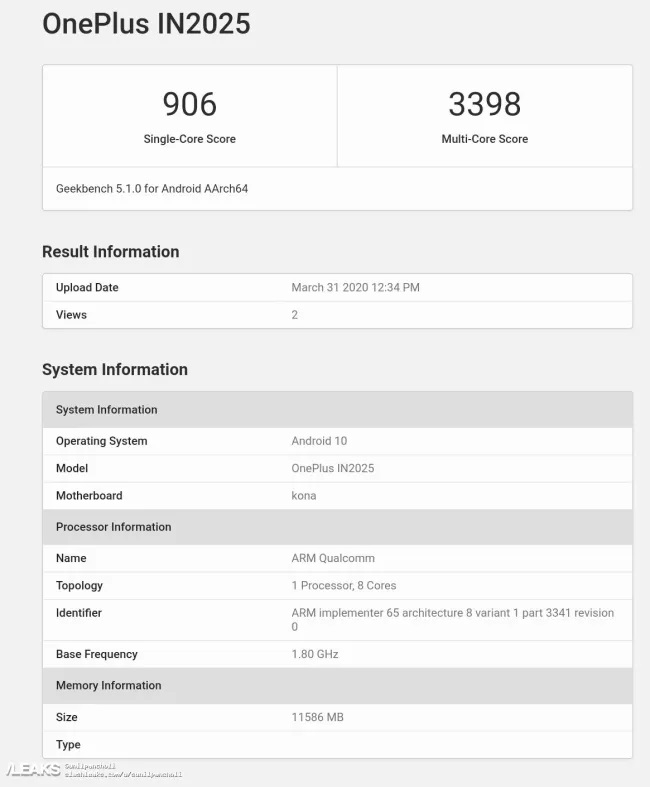Select the multi-core score 3398
The width and height of the screenshot is (650, 787).
coord(484,104)
